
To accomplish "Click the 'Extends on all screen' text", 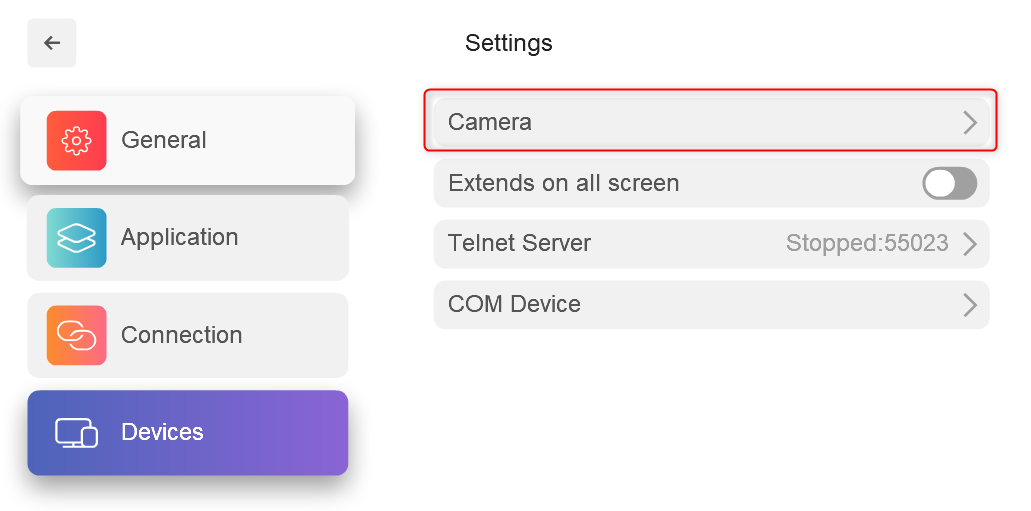I will click(x=563, y=183).
